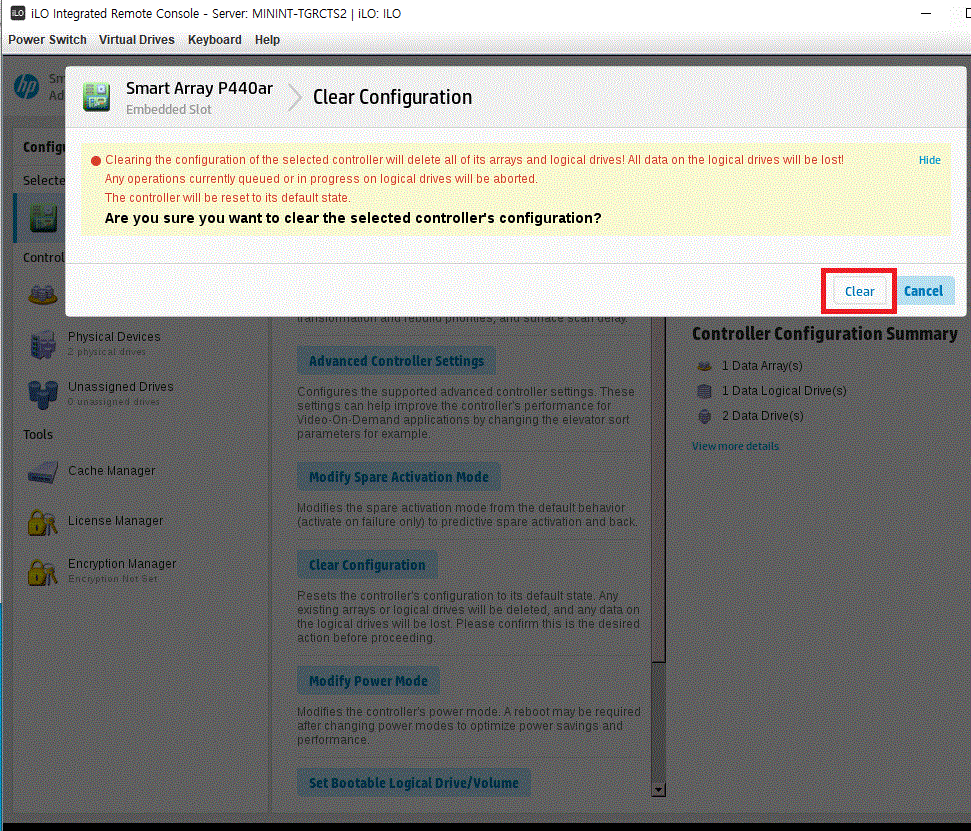This screenshot has height=831, width=971.
Task: Click the arrays icon under Controller Devices
Action: click(43, 294)
